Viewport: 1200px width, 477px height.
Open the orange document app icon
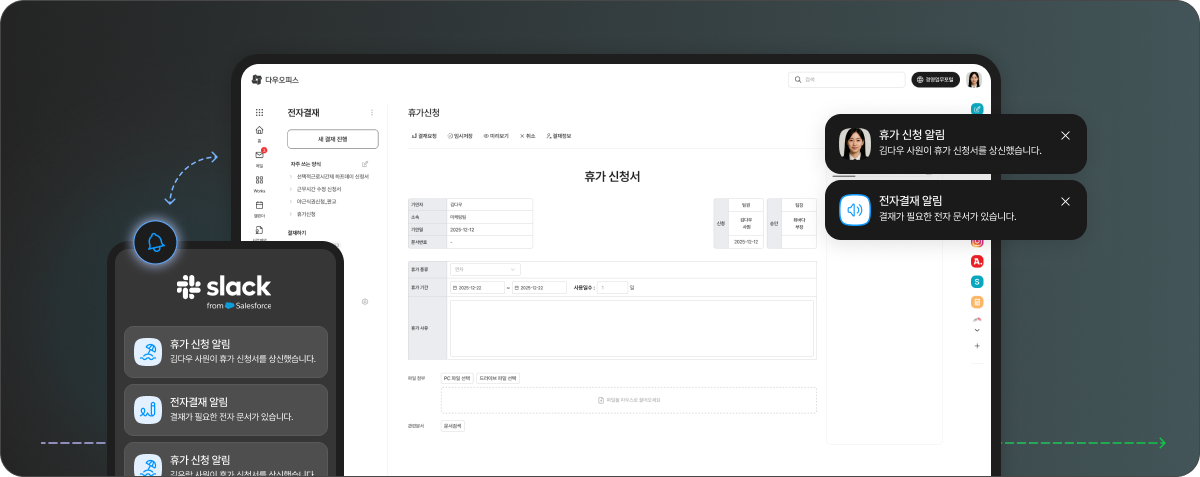(977, 302)
